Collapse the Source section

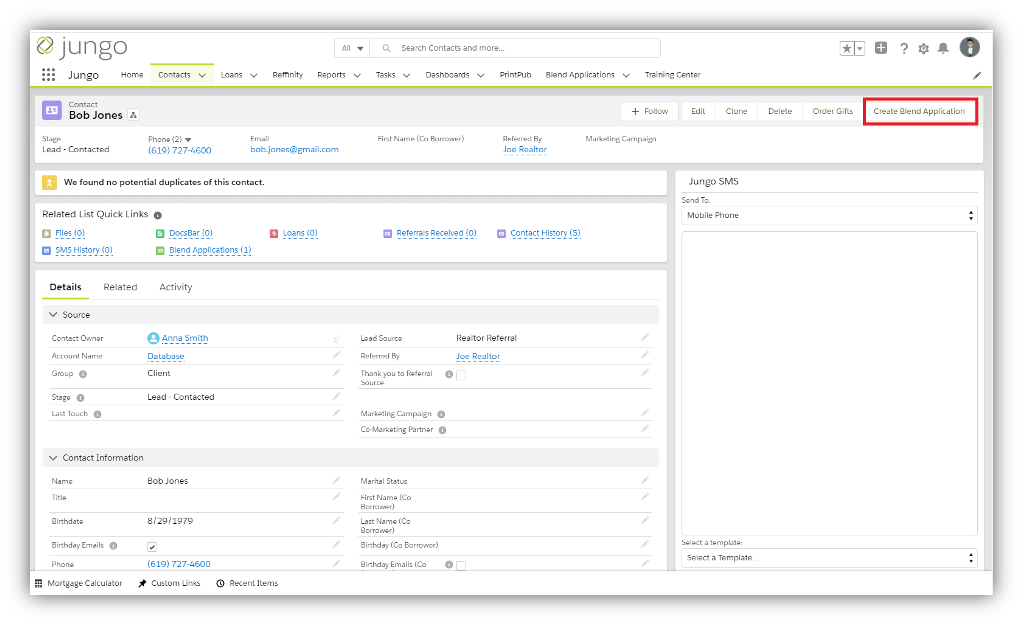click(55, 314)
